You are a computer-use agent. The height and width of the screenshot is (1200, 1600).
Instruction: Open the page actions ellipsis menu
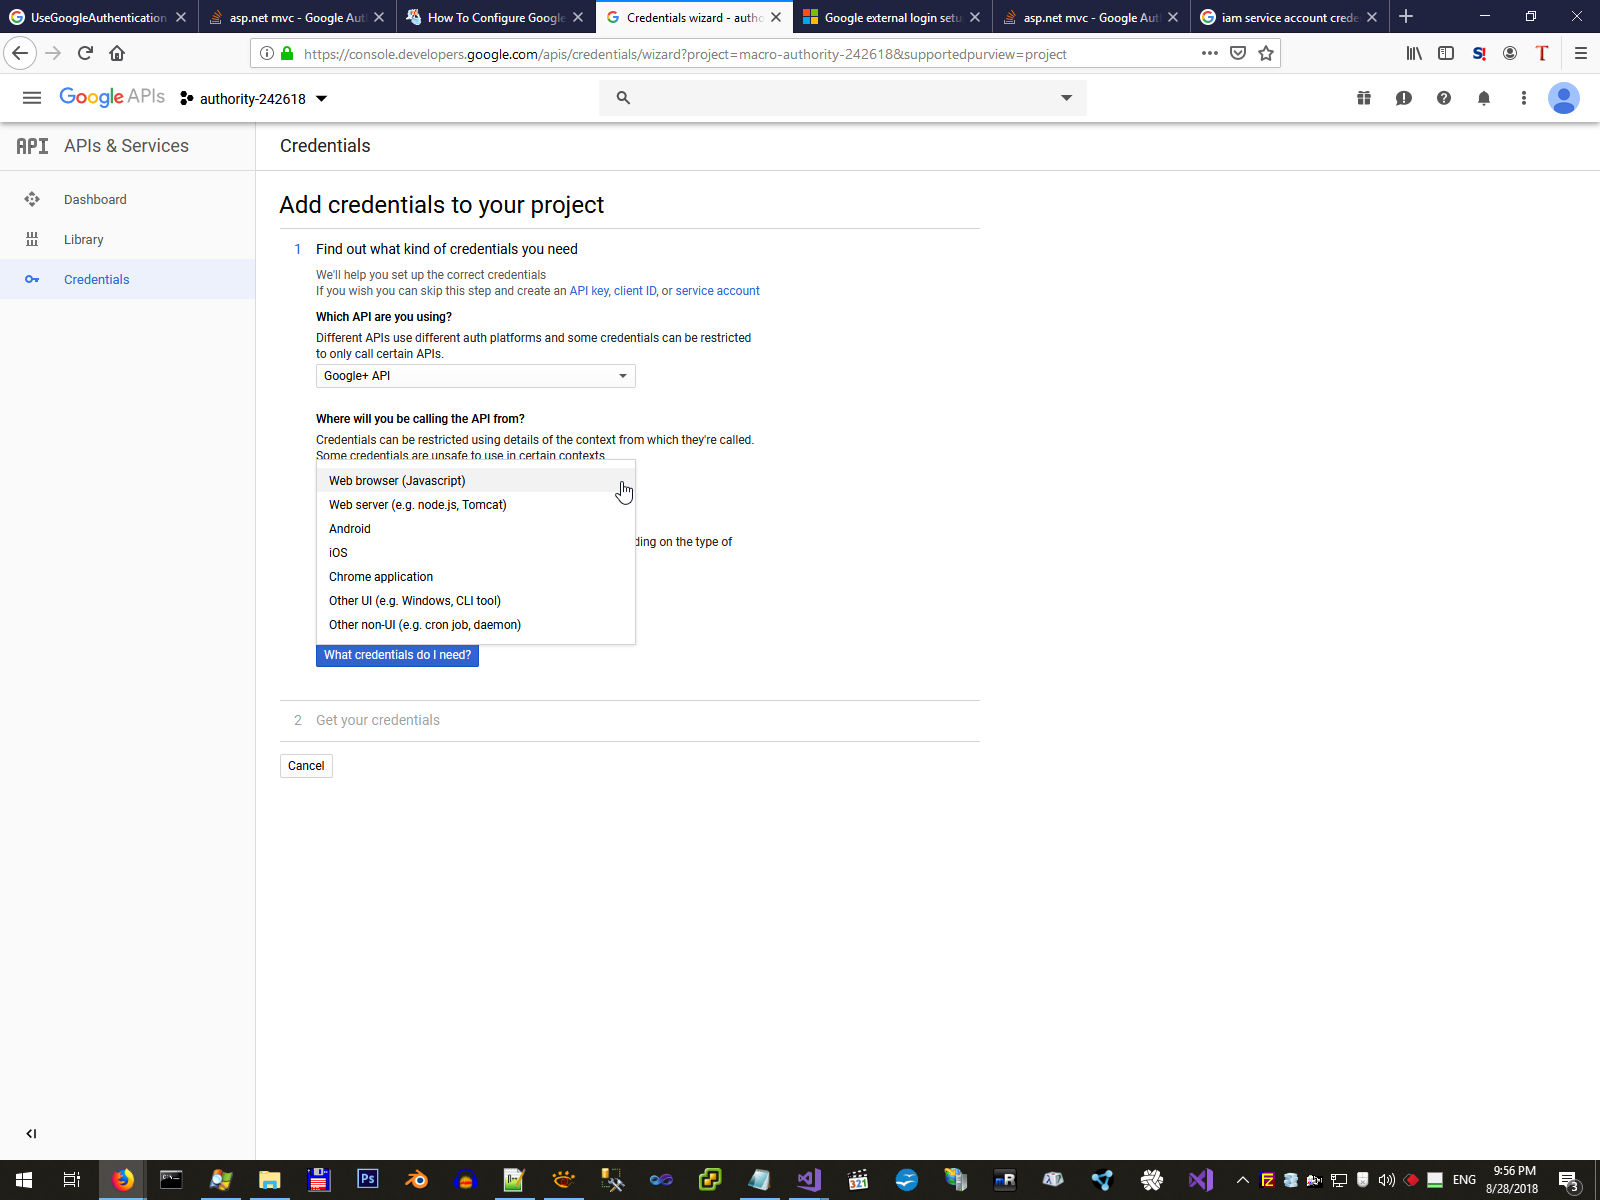click(x=1210, y=53)
